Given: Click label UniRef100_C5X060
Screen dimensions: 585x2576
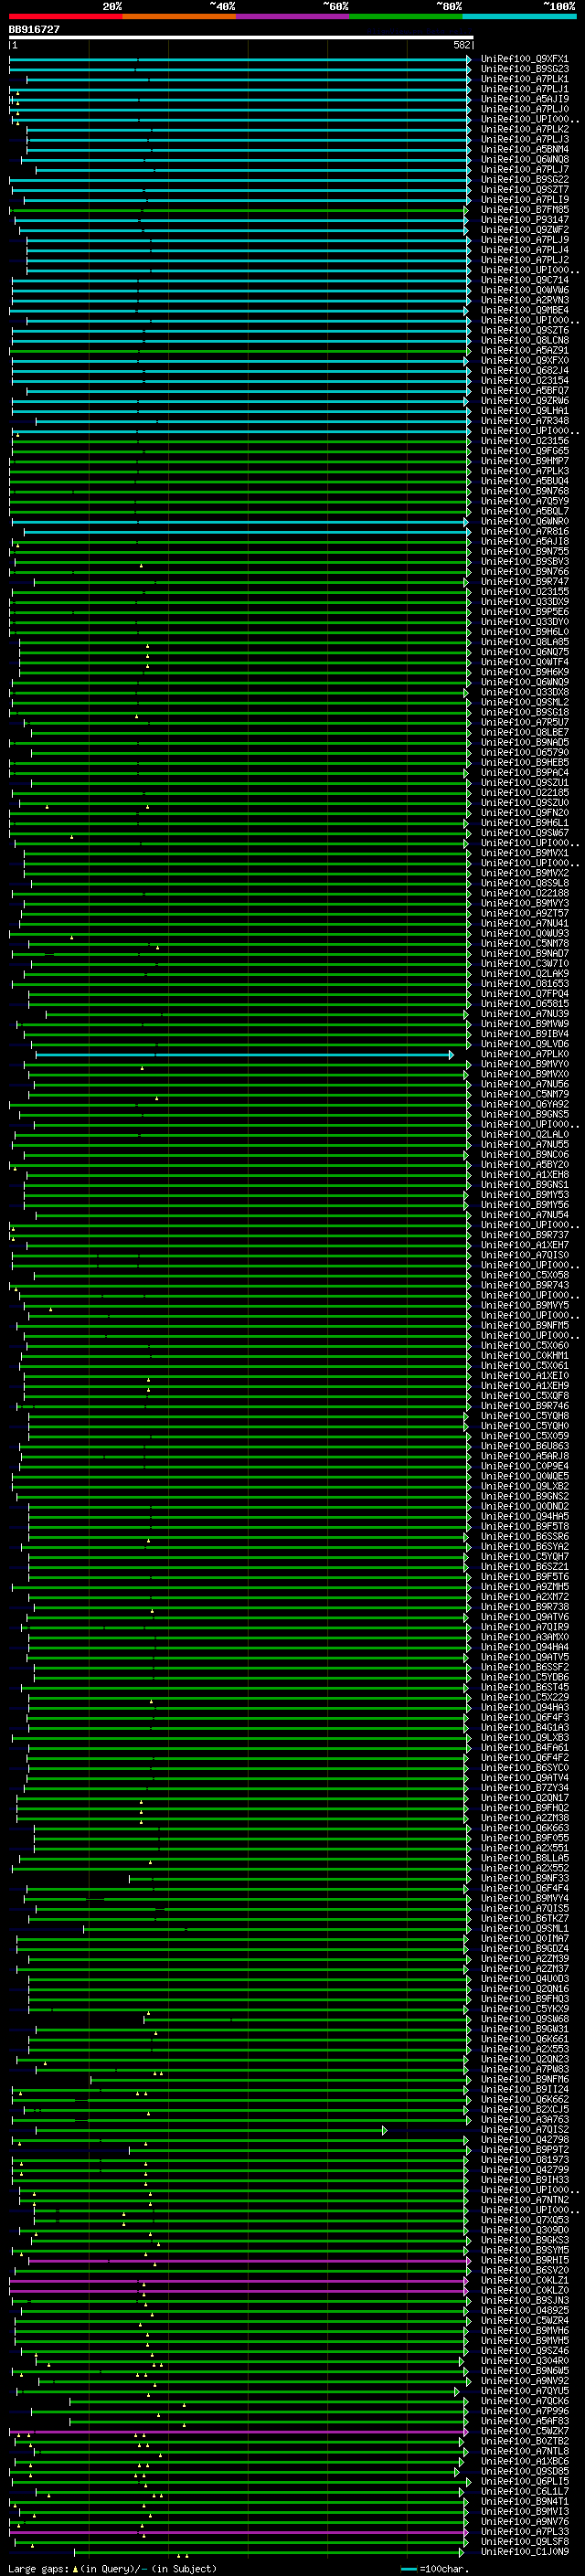Looking at the screenshot, I should [524, 1346].
